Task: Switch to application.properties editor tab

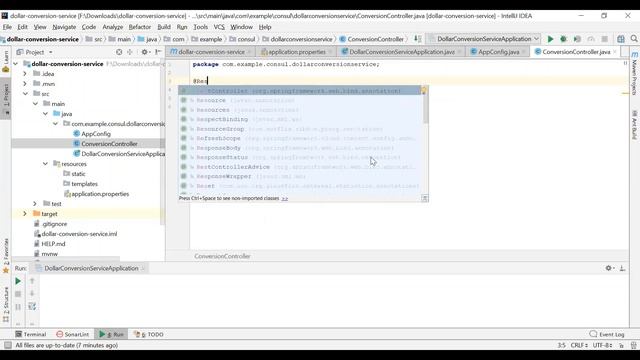Action: tap(297, 52)
